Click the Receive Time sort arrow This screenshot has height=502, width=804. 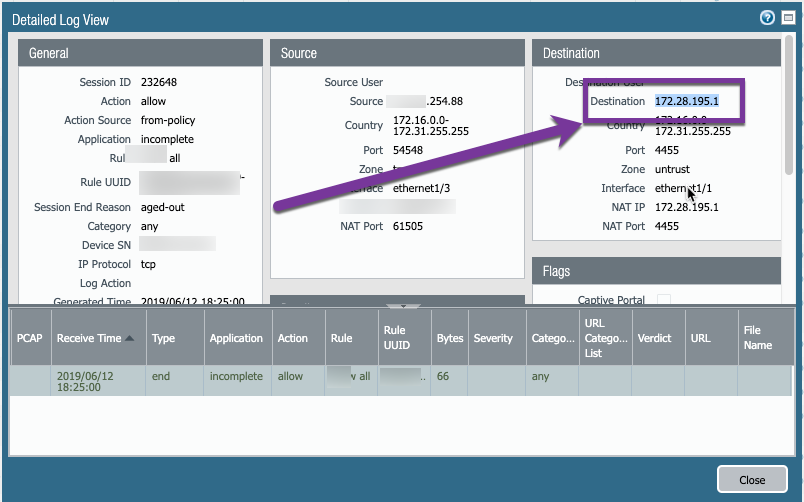coord(130,338)
